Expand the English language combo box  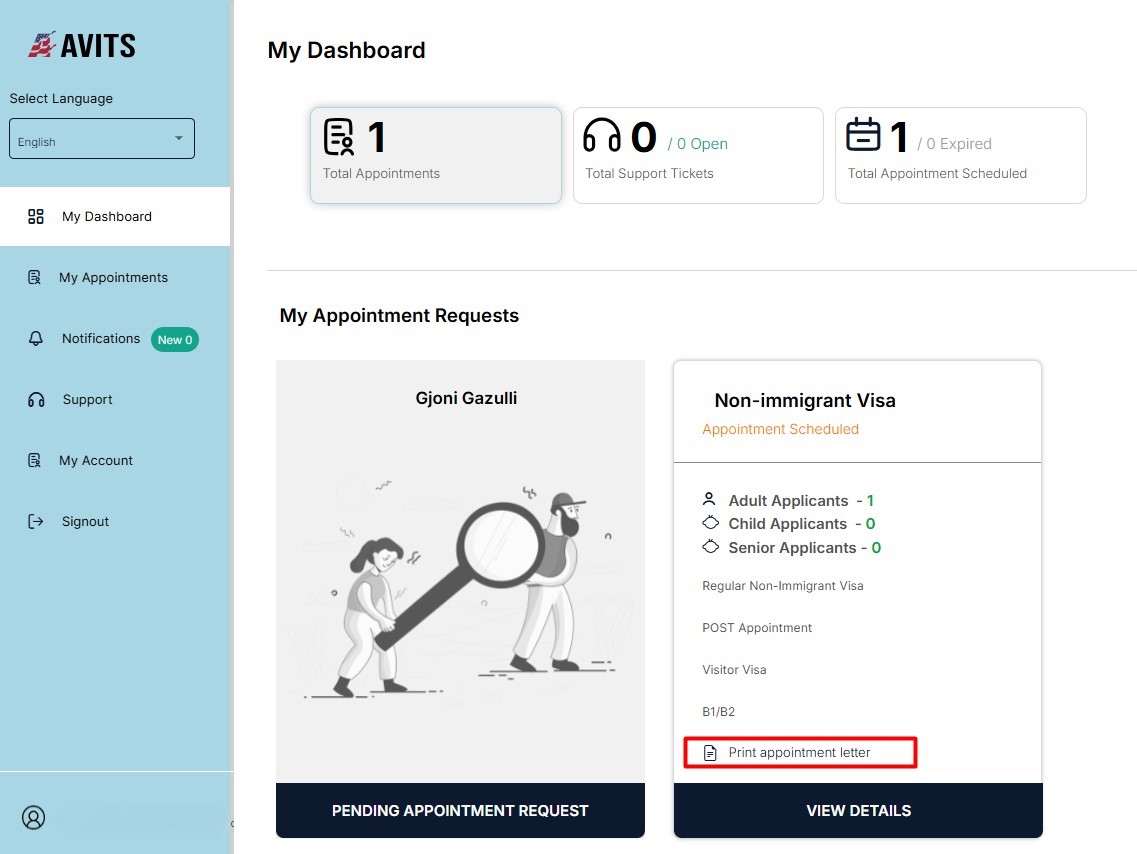pos(101,138)
